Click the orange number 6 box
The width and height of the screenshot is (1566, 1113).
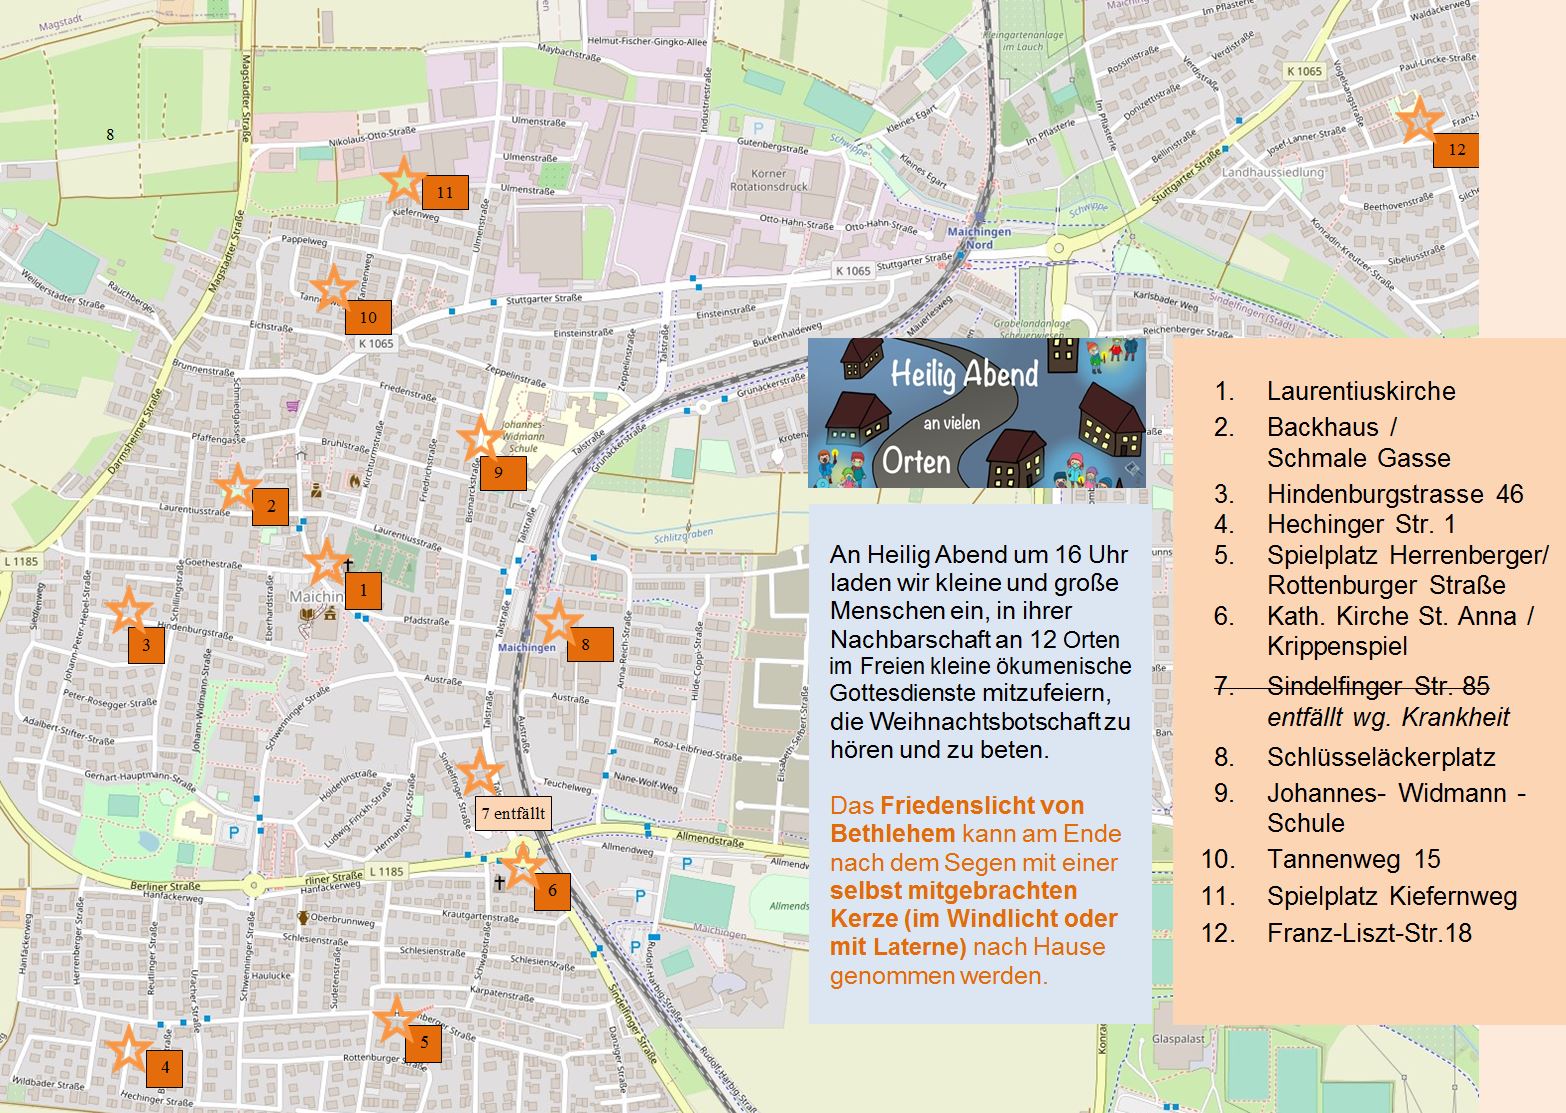pos(552,891)
